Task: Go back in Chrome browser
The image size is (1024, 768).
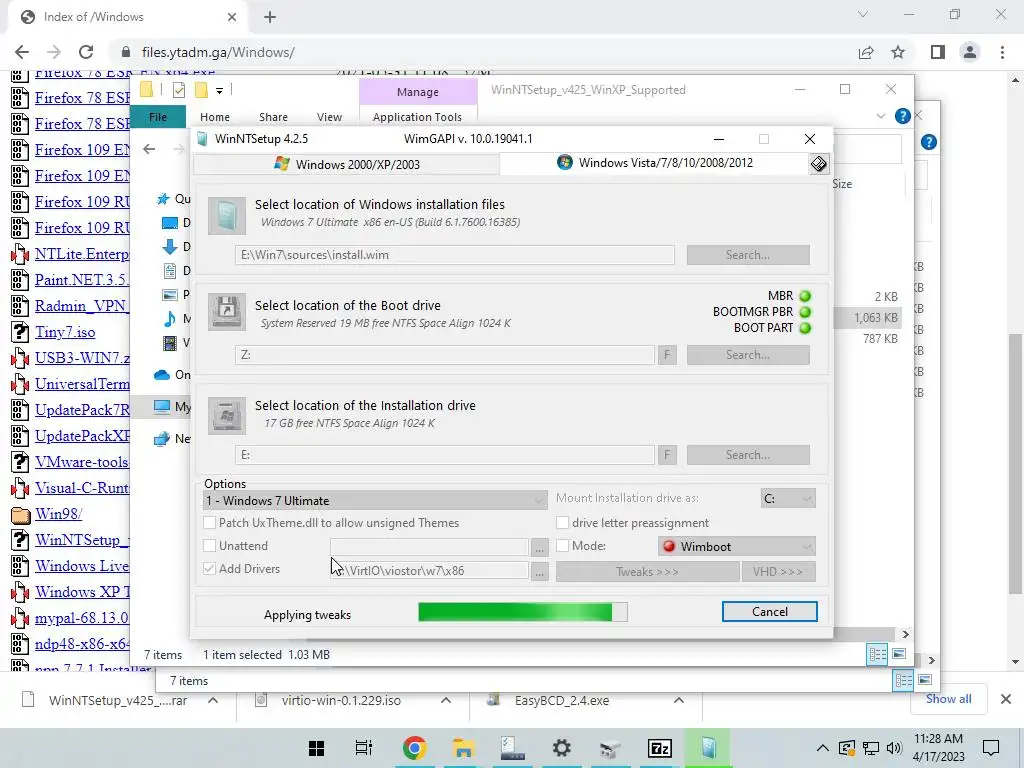Action: tap(22, 52)
